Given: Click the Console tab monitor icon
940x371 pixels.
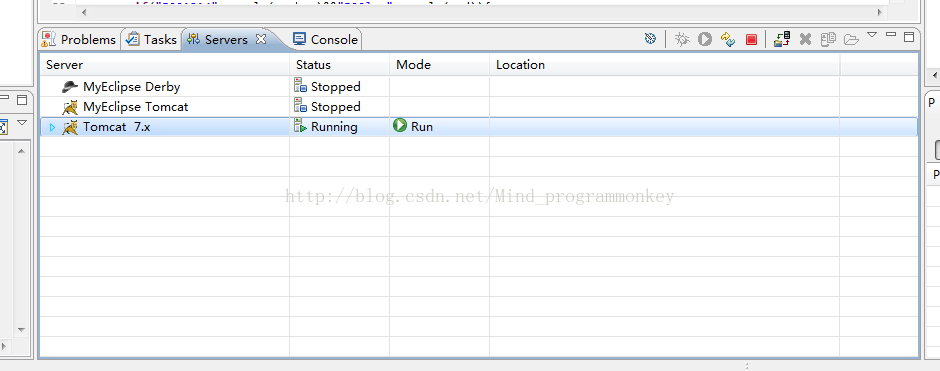Looking at the screenshot, I should 299,39.
